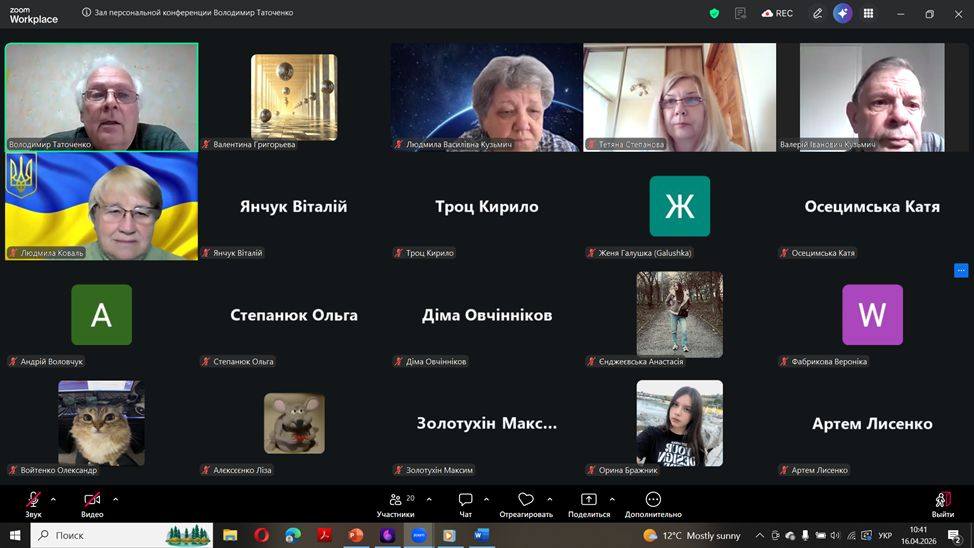Click the cloud REC recording indicator
This screenshot has width=974, height=548.
point(777,13)
